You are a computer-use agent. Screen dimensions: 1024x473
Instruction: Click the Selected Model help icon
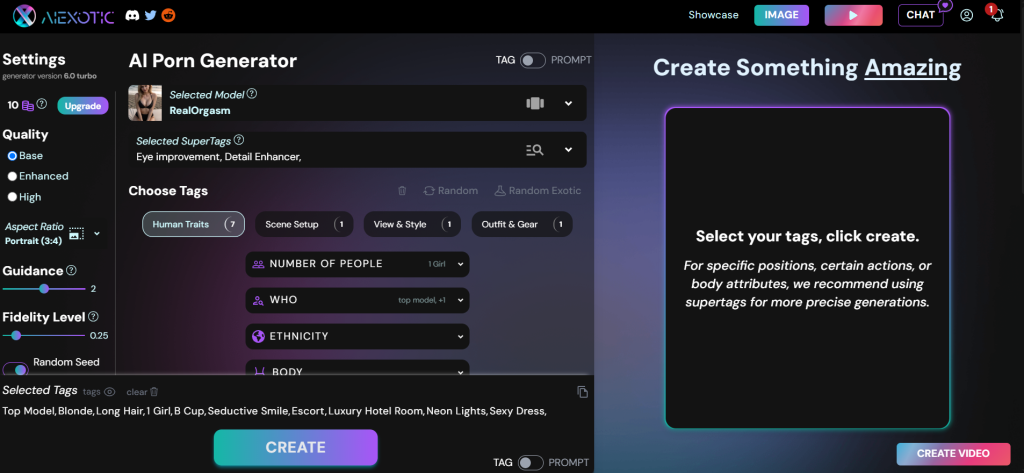[251, 94]
